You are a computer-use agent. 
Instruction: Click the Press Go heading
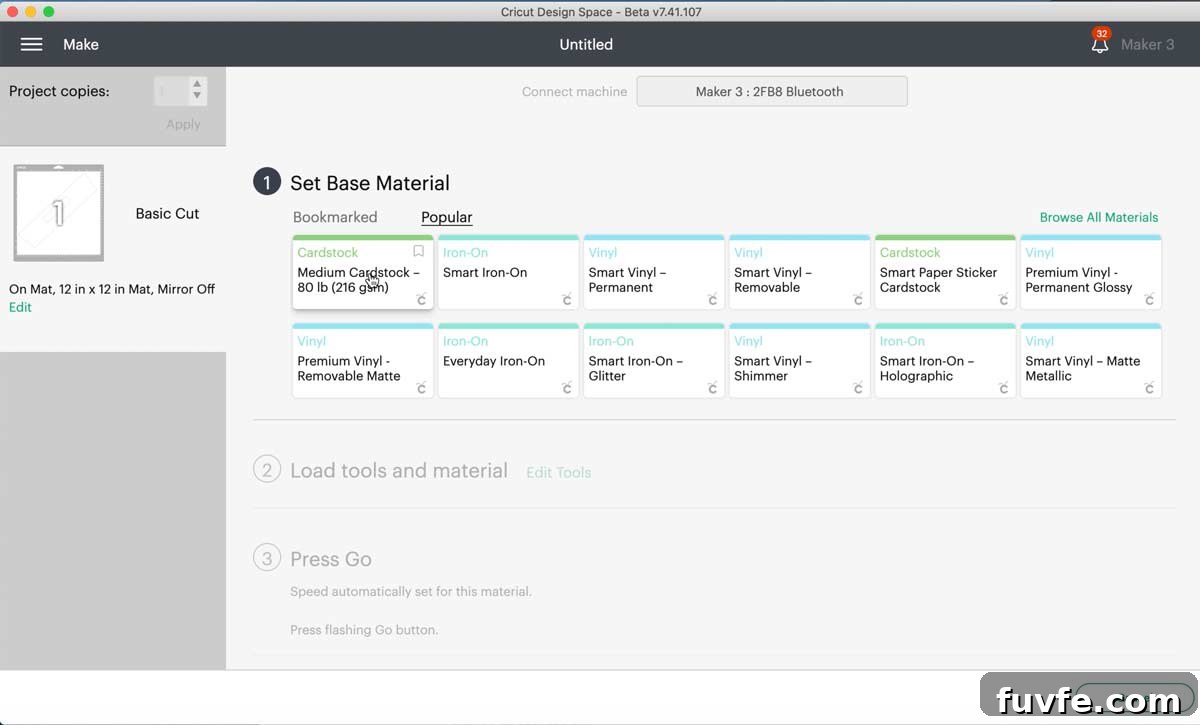tap(331, 559)
